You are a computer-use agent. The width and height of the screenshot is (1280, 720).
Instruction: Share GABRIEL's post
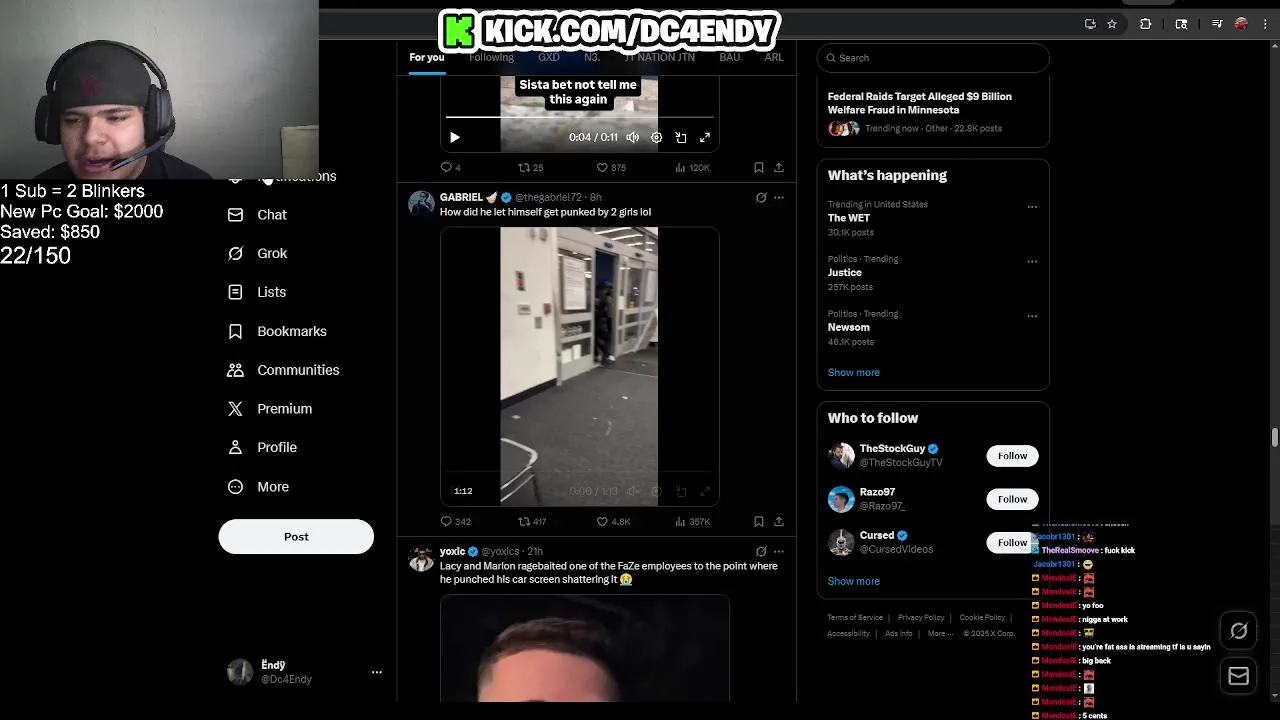[779, 521]
